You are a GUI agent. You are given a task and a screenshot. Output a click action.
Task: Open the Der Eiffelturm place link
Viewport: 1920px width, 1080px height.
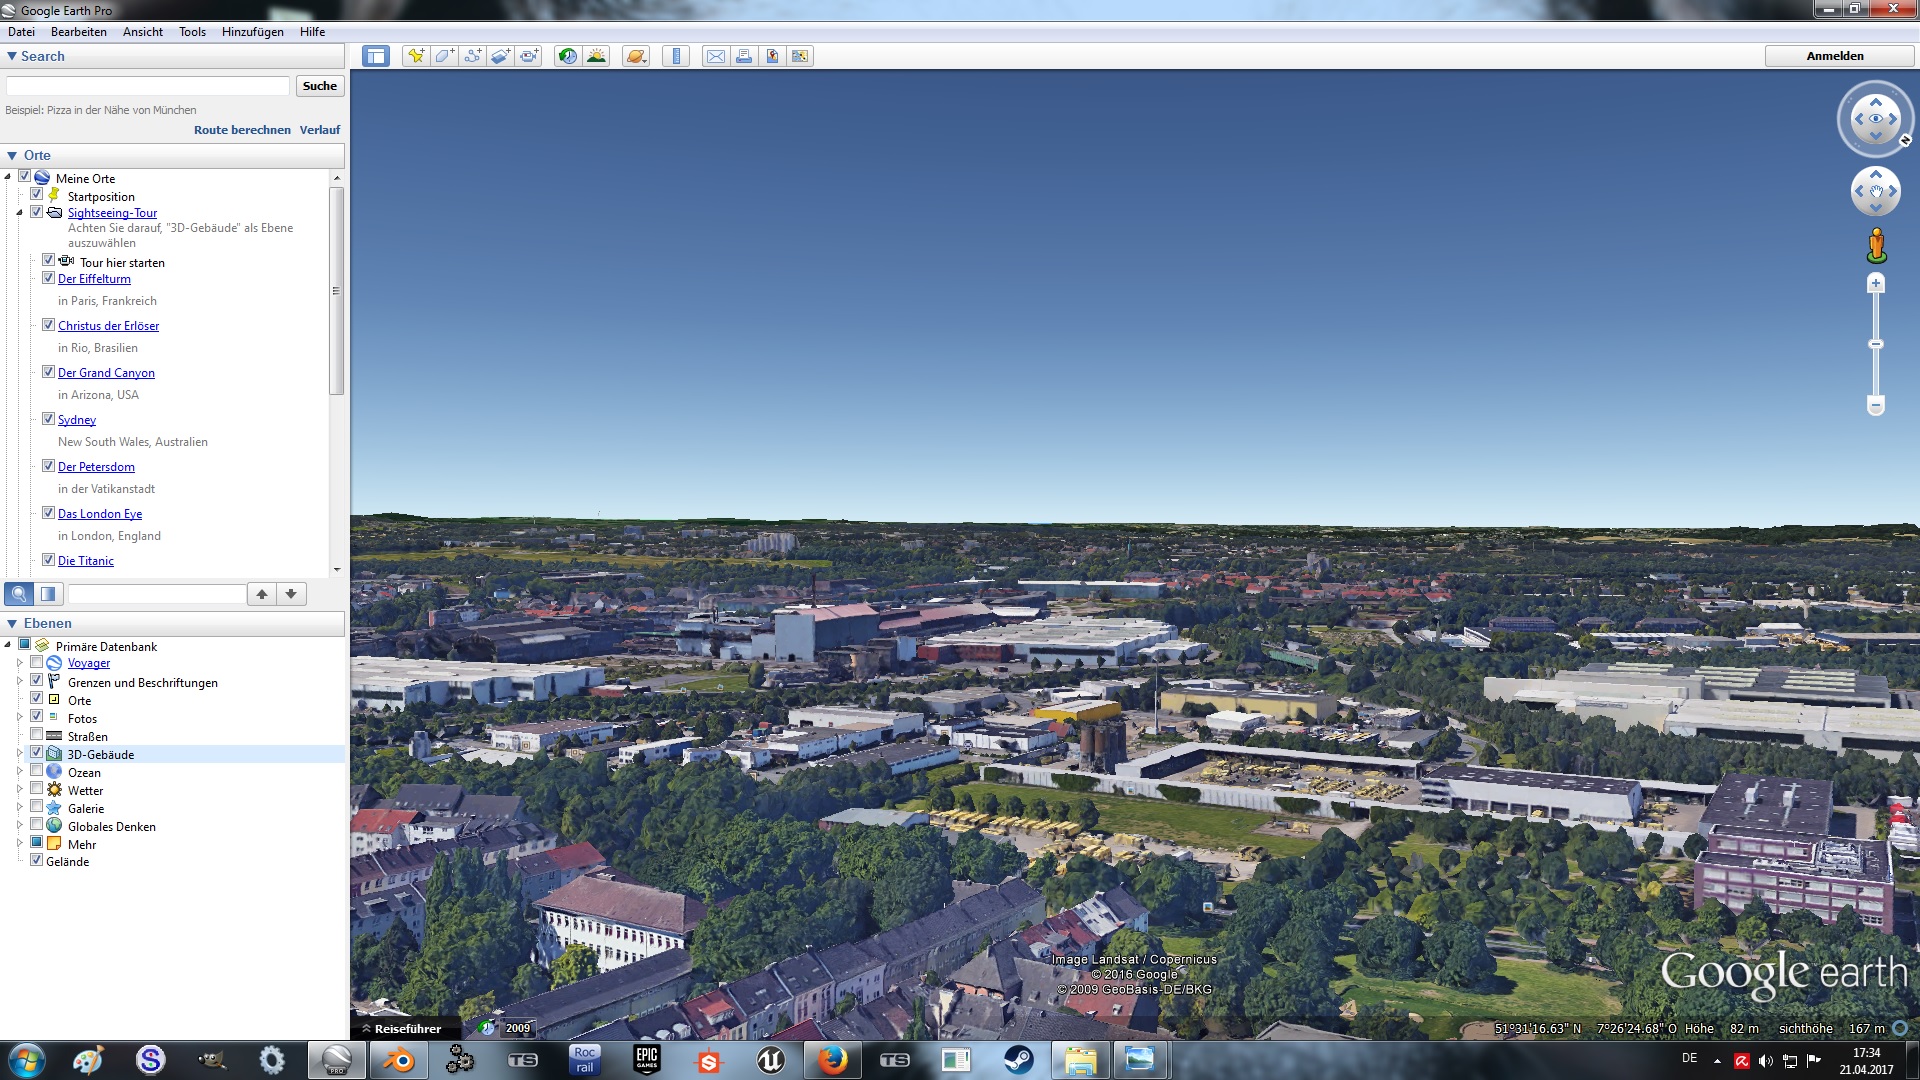(x=94, y=279)
